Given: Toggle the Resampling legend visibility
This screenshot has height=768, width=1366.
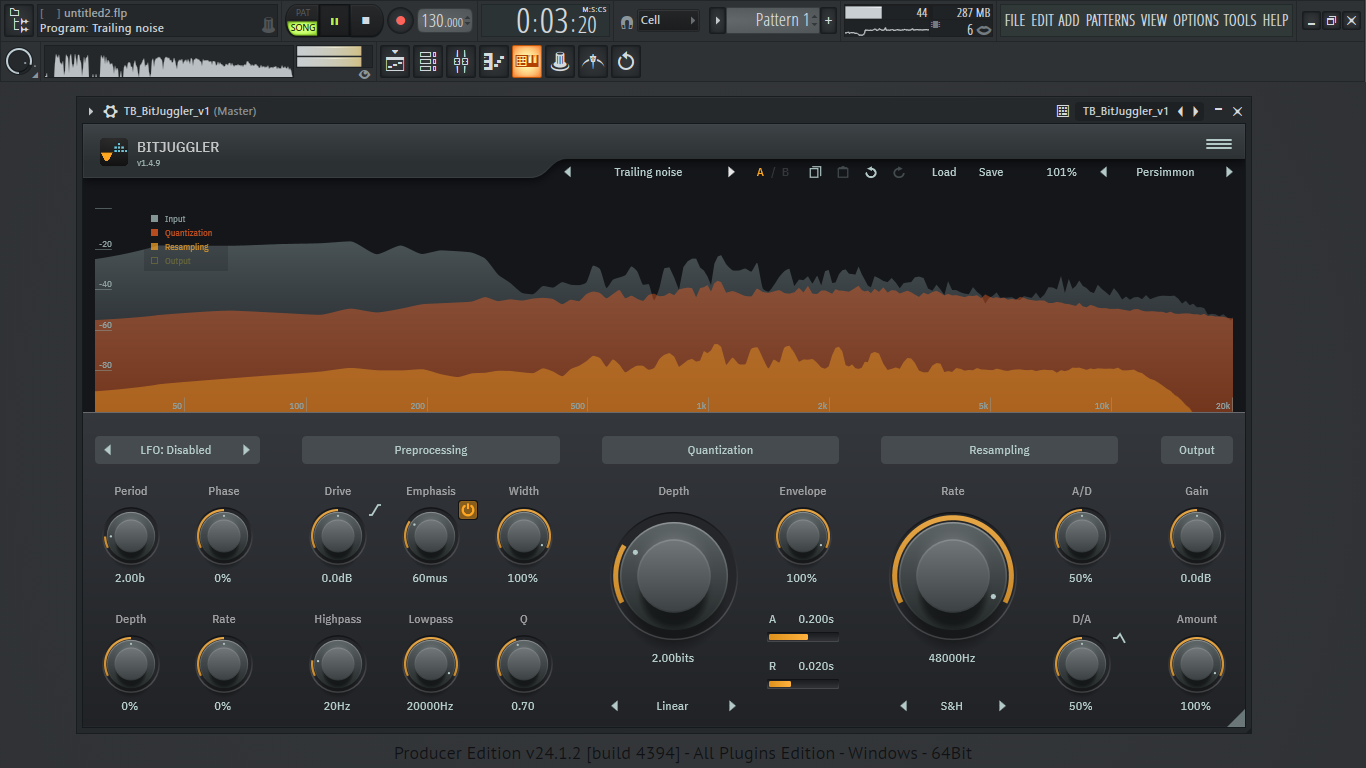Looking at the screenshot, I should pos(180,247).
